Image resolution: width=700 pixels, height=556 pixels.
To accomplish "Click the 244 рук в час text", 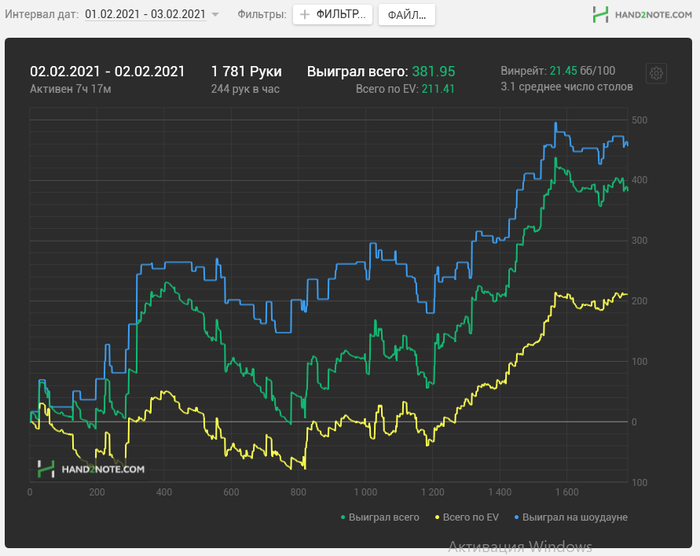I will [245, 89].
